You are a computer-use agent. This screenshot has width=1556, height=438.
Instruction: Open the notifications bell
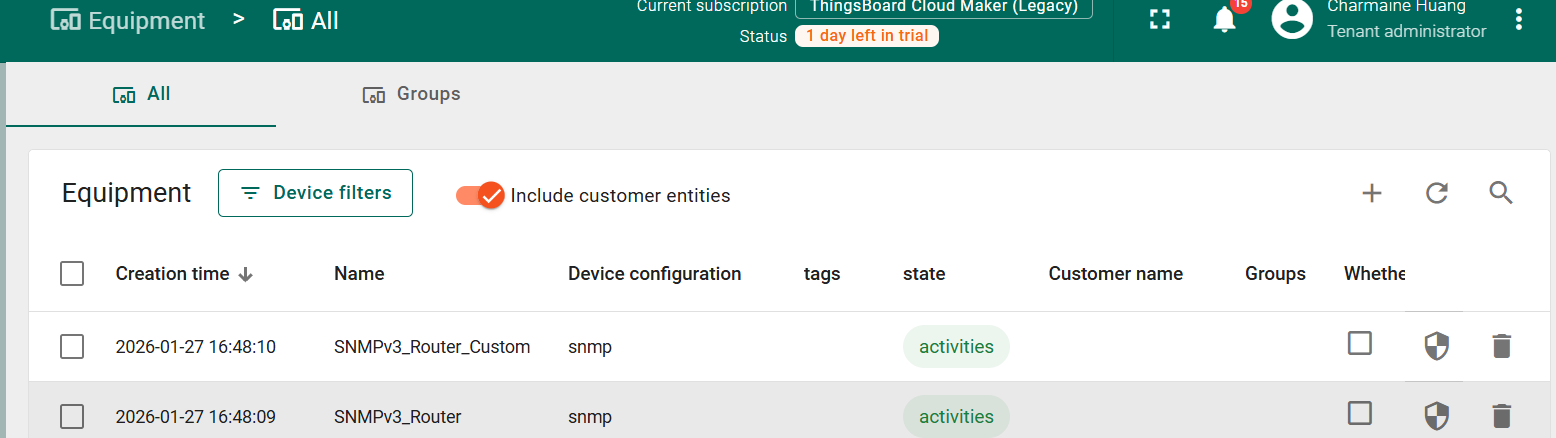click(1225, 19)
